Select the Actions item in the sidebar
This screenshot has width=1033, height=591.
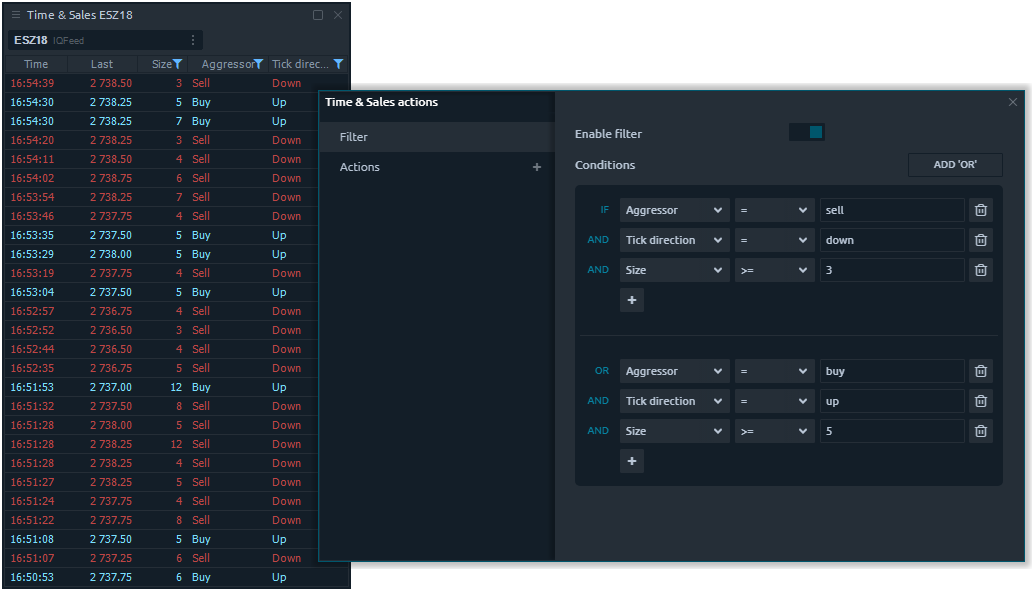360,167
